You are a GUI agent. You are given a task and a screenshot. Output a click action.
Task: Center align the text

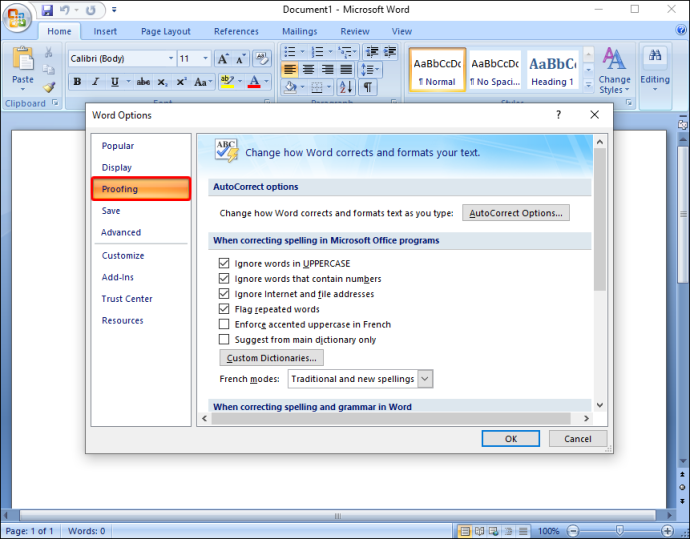(x=308, y=70)
